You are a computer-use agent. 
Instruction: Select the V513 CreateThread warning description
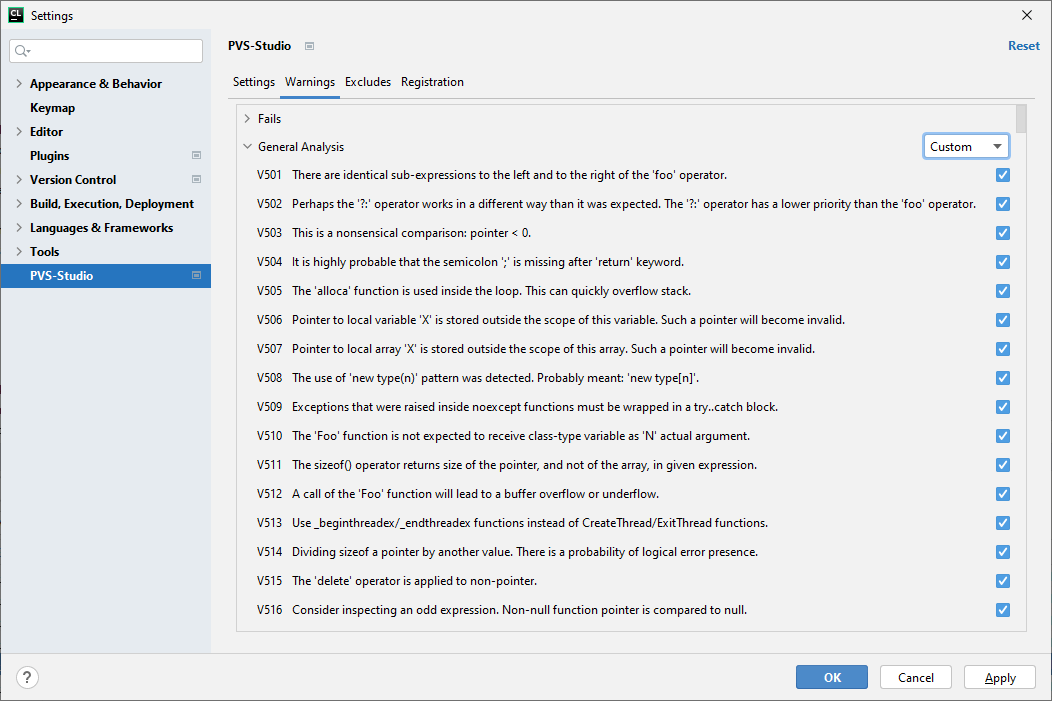pos(530,523)
